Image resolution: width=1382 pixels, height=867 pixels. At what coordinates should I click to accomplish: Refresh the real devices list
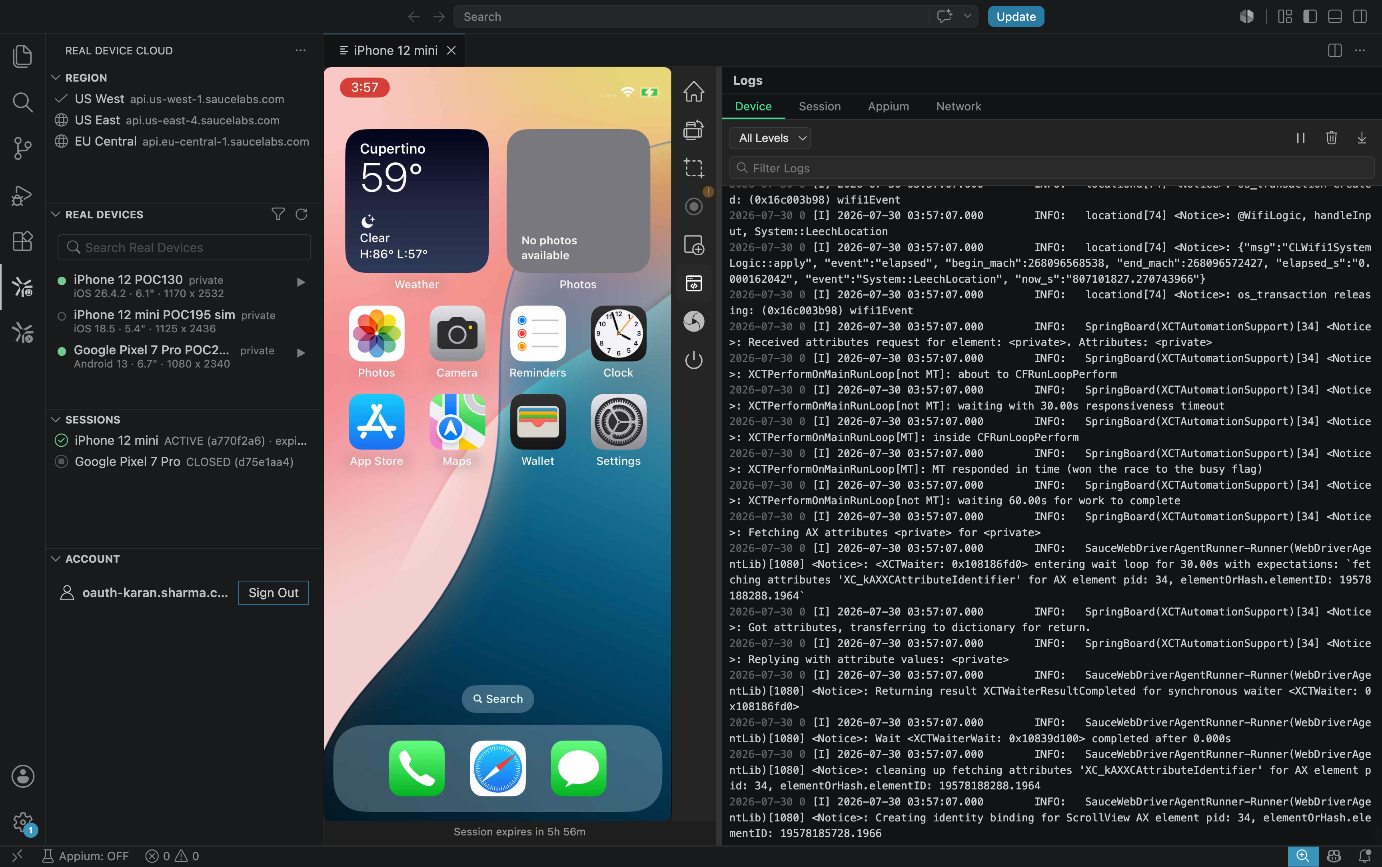[301, 214]
